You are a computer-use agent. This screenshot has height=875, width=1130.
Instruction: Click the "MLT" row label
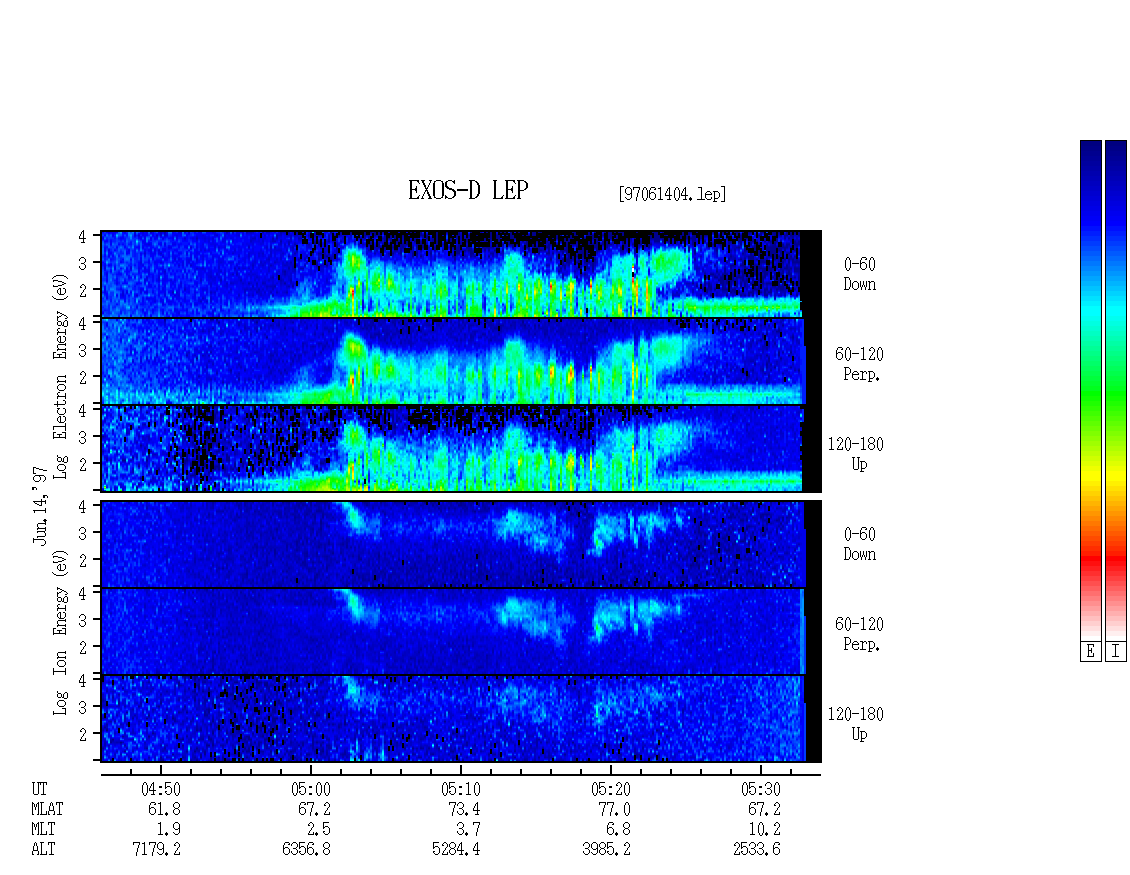click(43, 830)
